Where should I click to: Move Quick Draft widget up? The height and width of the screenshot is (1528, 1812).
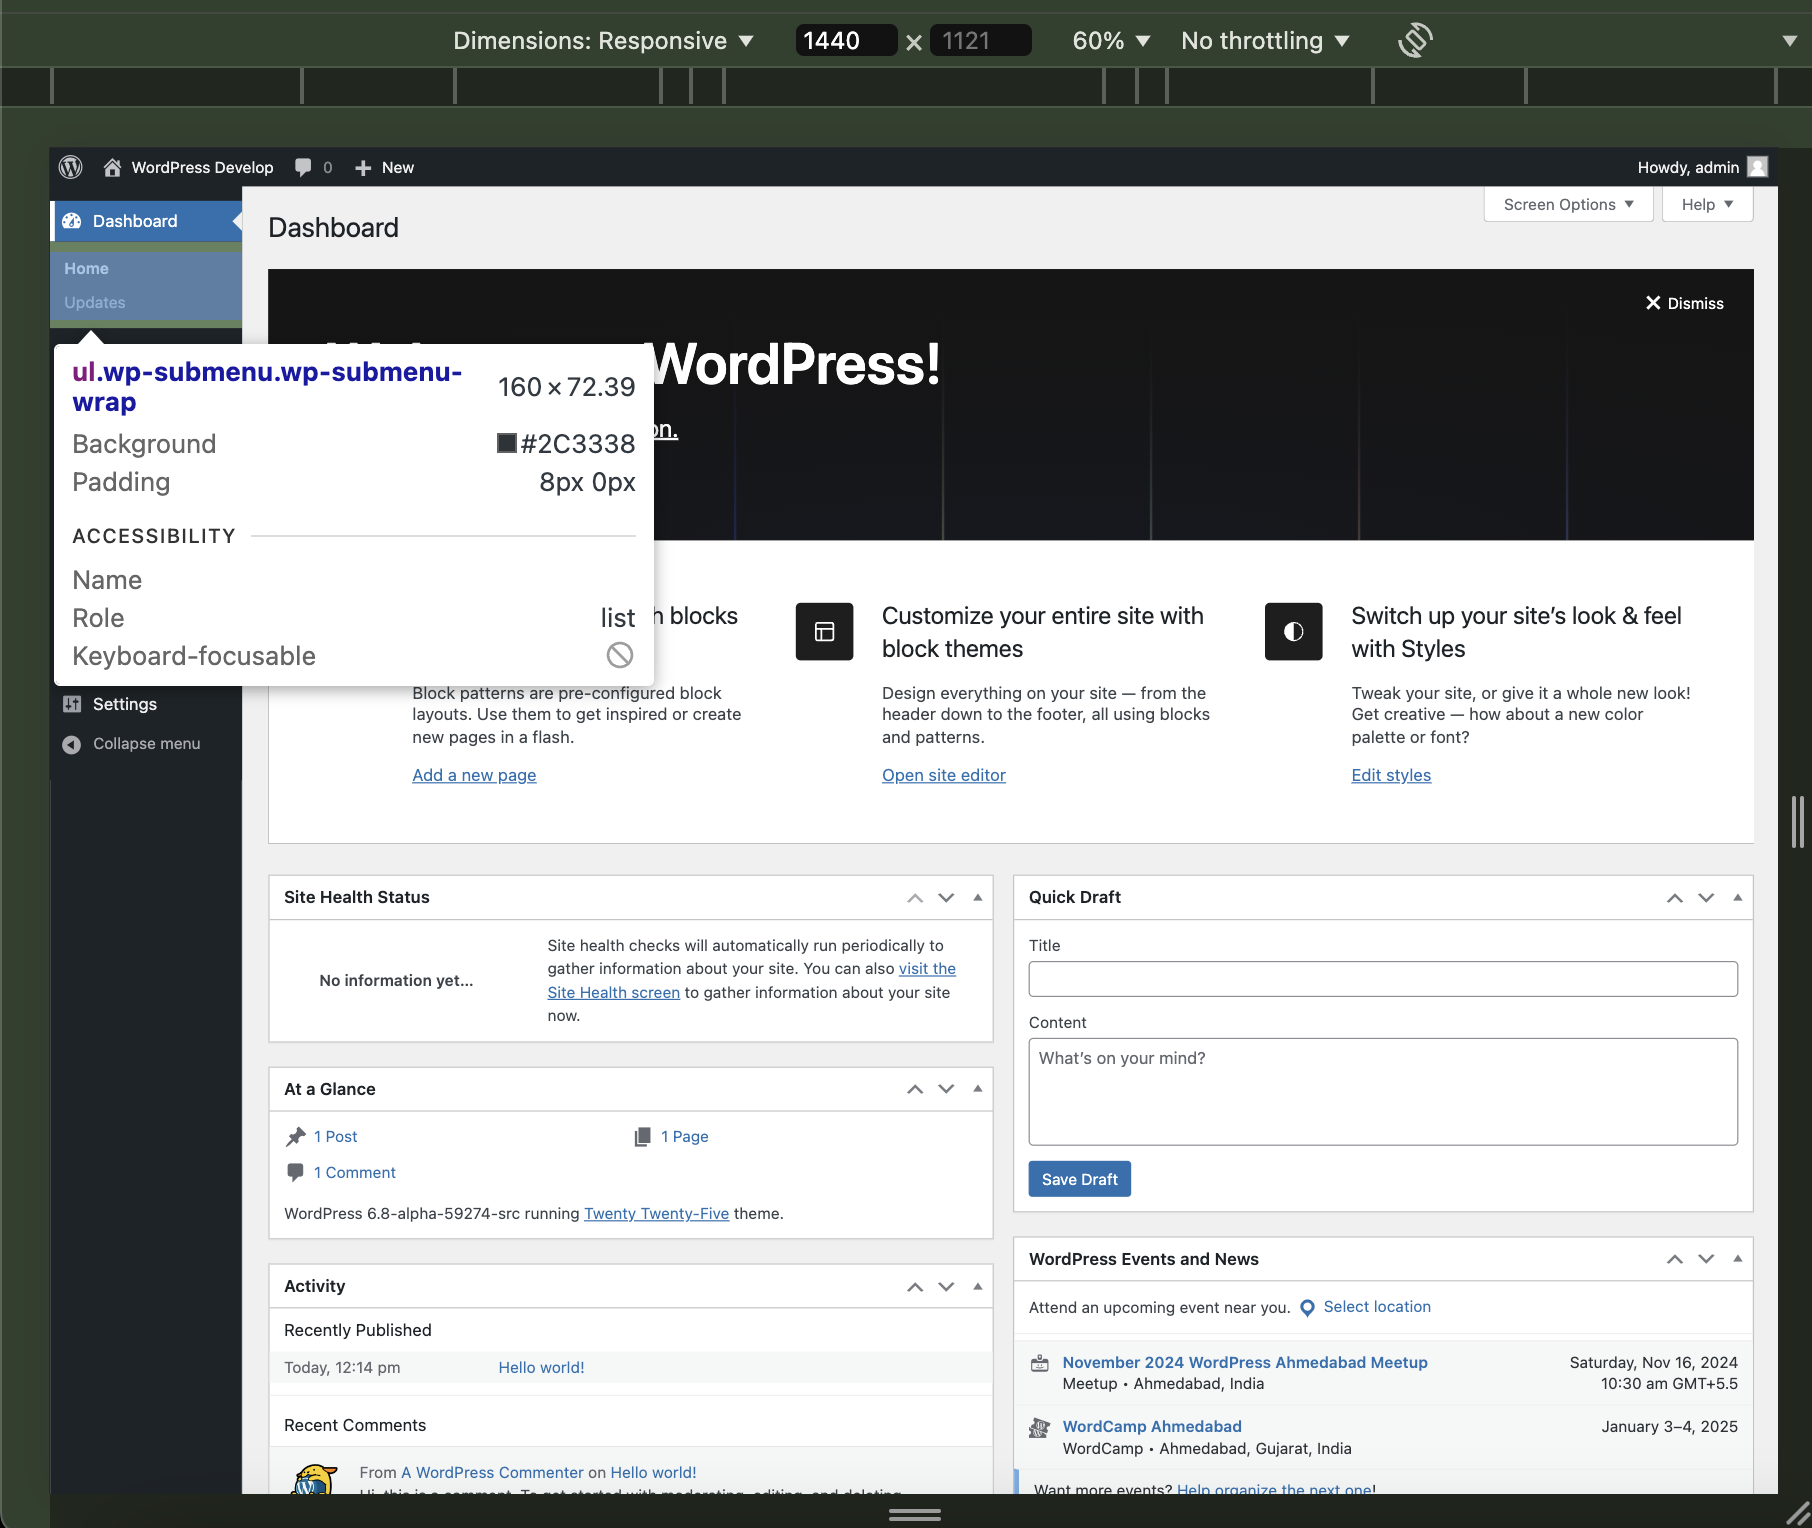coord(1675,898)
